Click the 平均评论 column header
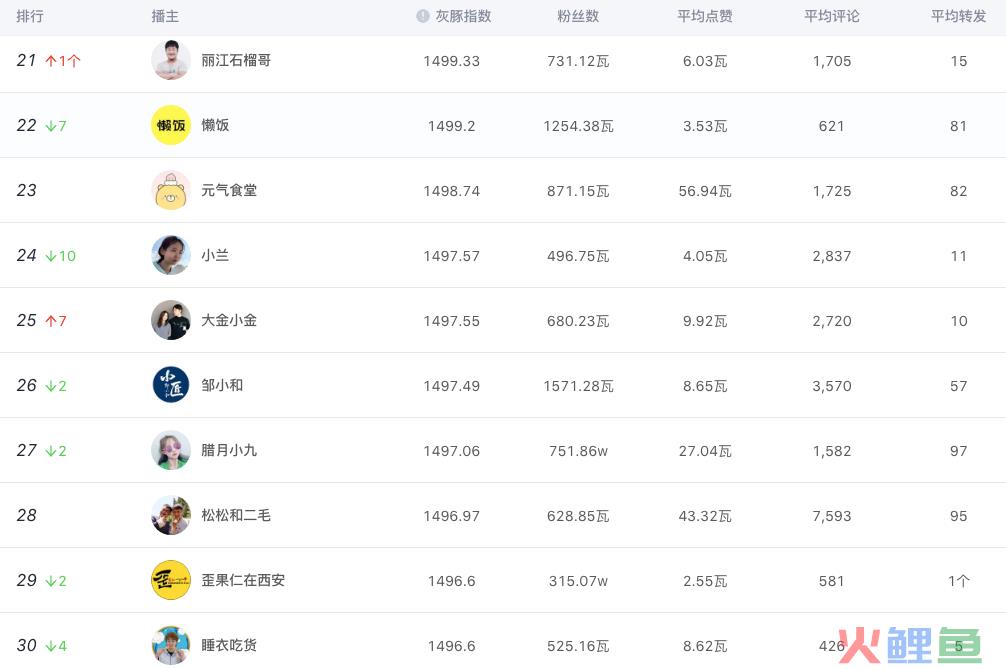Viewport: 1006px width, 669px height. pyautogui.click(x=832, y=16)
